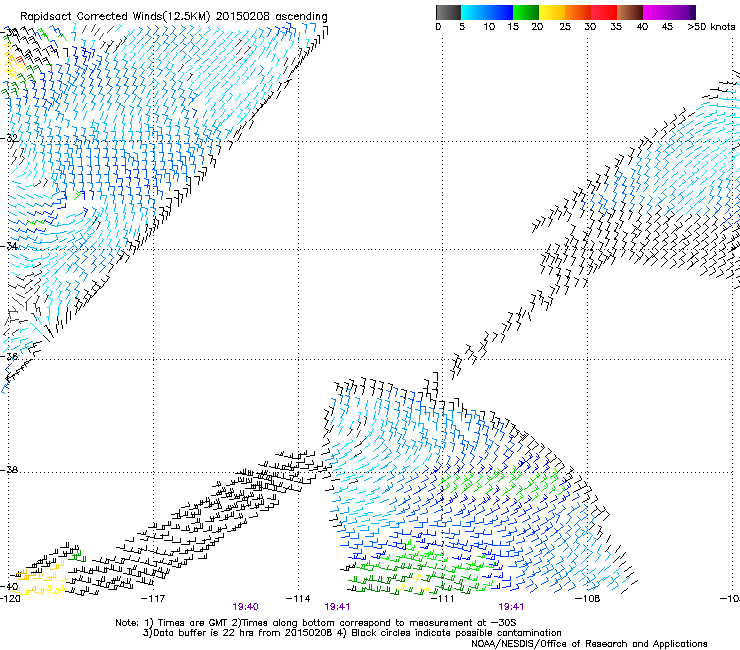
Task: Click the '45' label under the color bar
Action: click(x=667, y=27)
